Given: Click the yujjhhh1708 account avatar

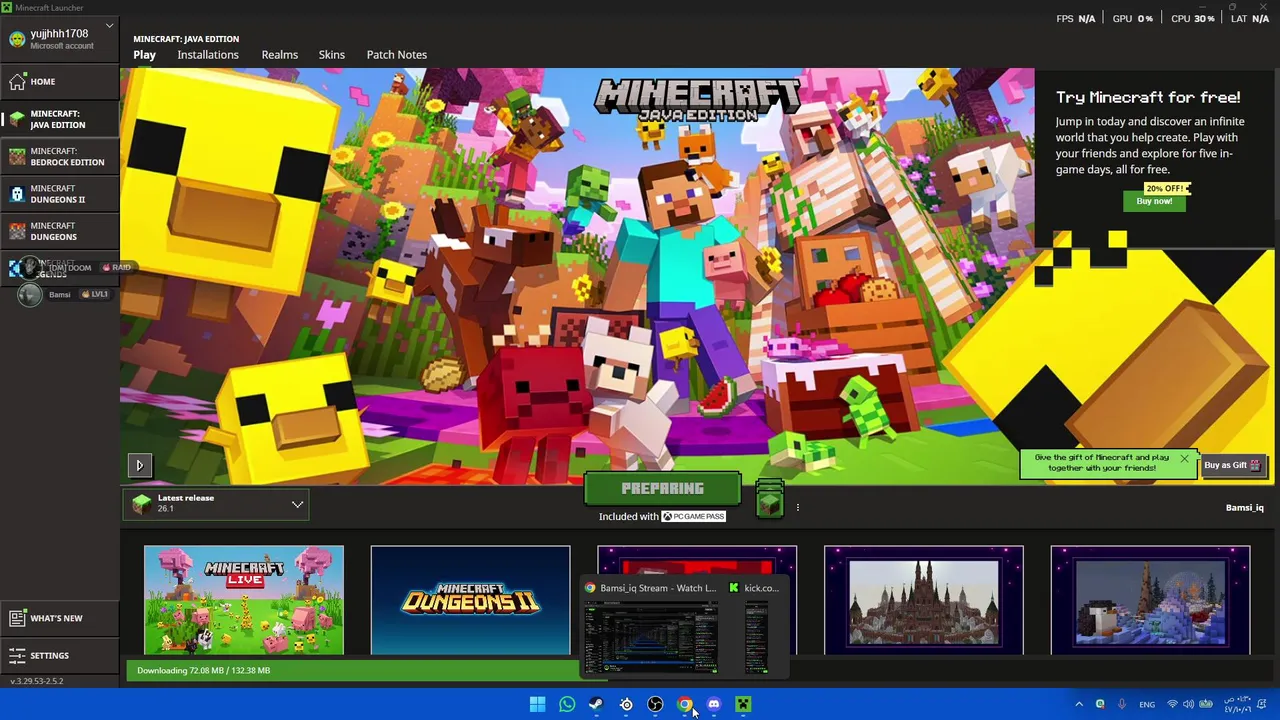Looking at the screenshot, I should [17, 39].
